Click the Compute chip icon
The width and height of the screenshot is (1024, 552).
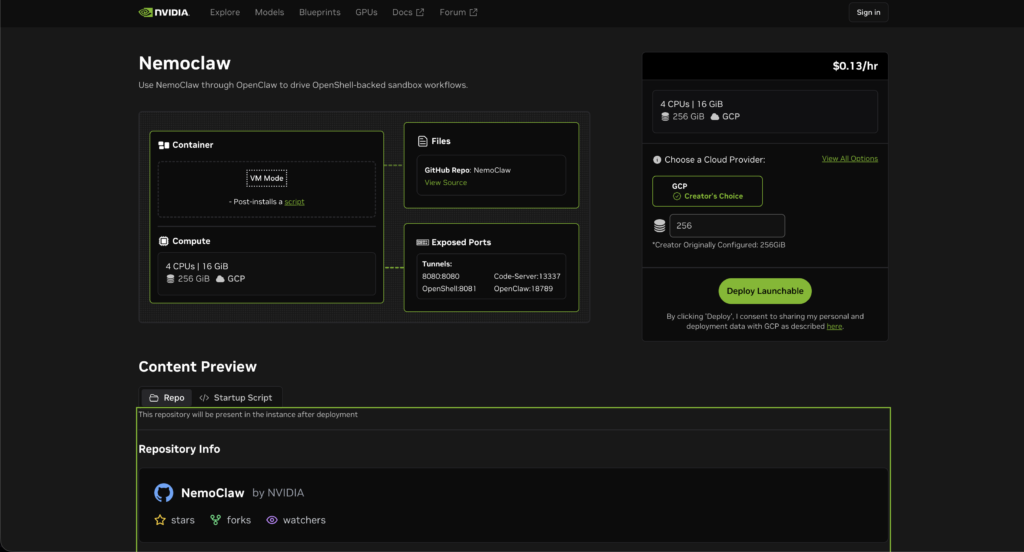[x=164, y=241]
